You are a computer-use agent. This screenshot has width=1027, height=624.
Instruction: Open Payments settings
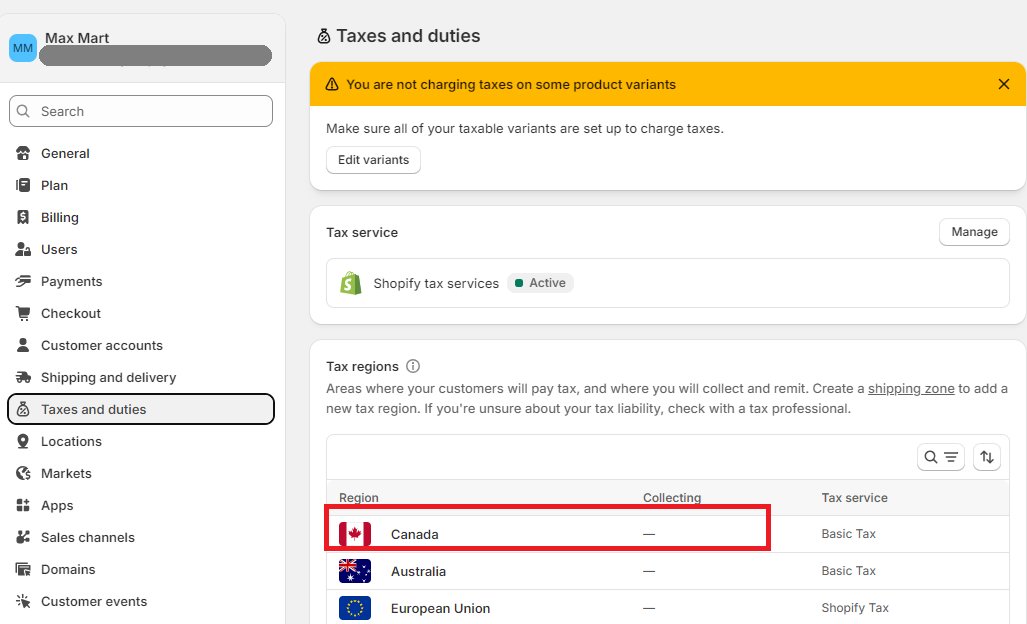tap(71, 282)
